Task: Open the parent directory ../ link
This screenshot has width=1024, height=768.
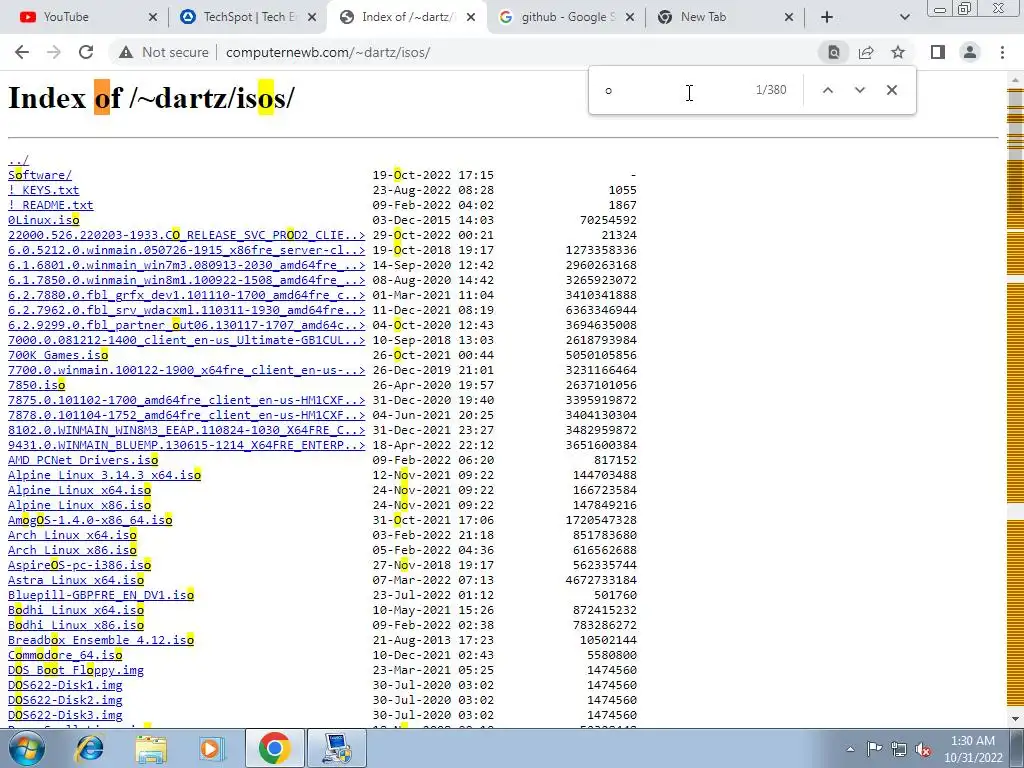Action: tap(18, 160)
